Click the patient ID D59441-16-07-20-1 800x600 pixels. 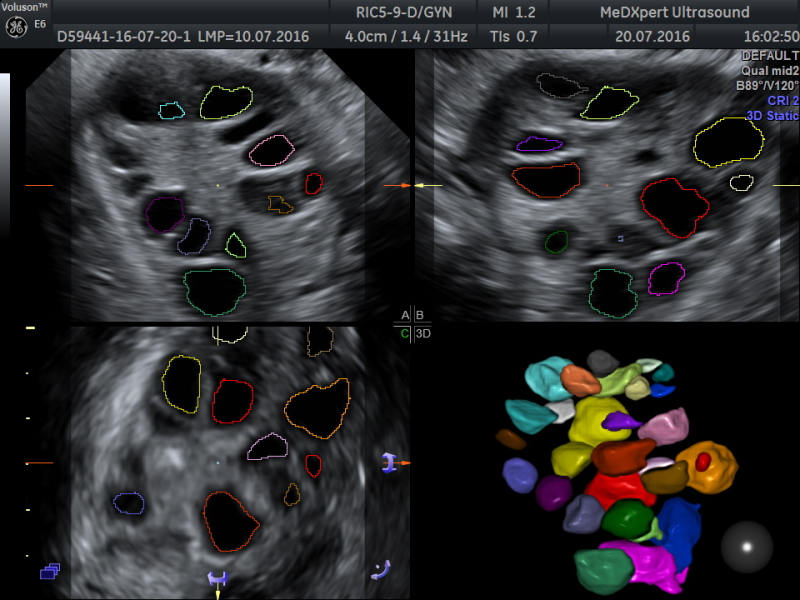(x=124, y=36)
